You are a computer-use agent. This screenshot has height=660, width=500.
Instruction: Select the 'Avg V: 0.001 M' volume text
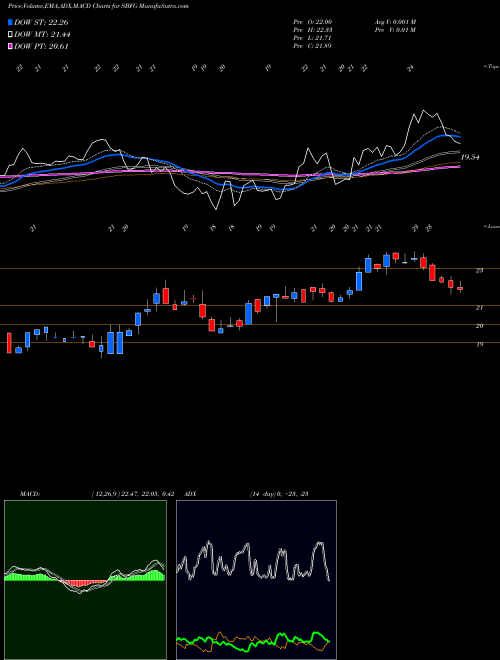click(395, 22)
